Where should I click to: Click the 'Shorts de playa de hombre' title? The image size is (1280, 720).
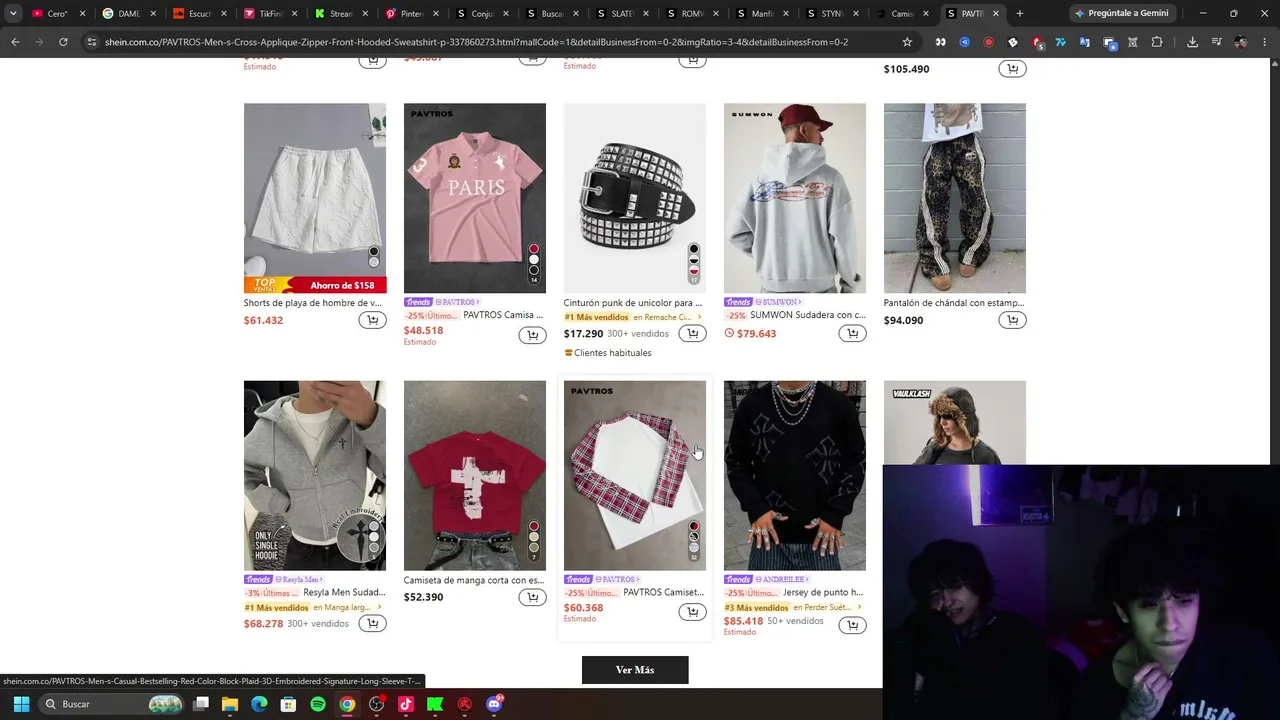click(313, 303)
